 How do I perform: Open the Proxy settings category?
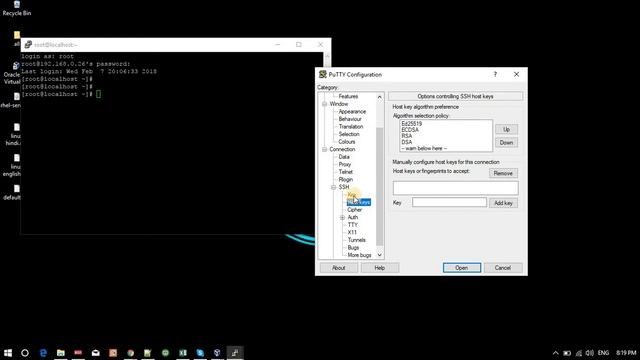click(344, 164)
